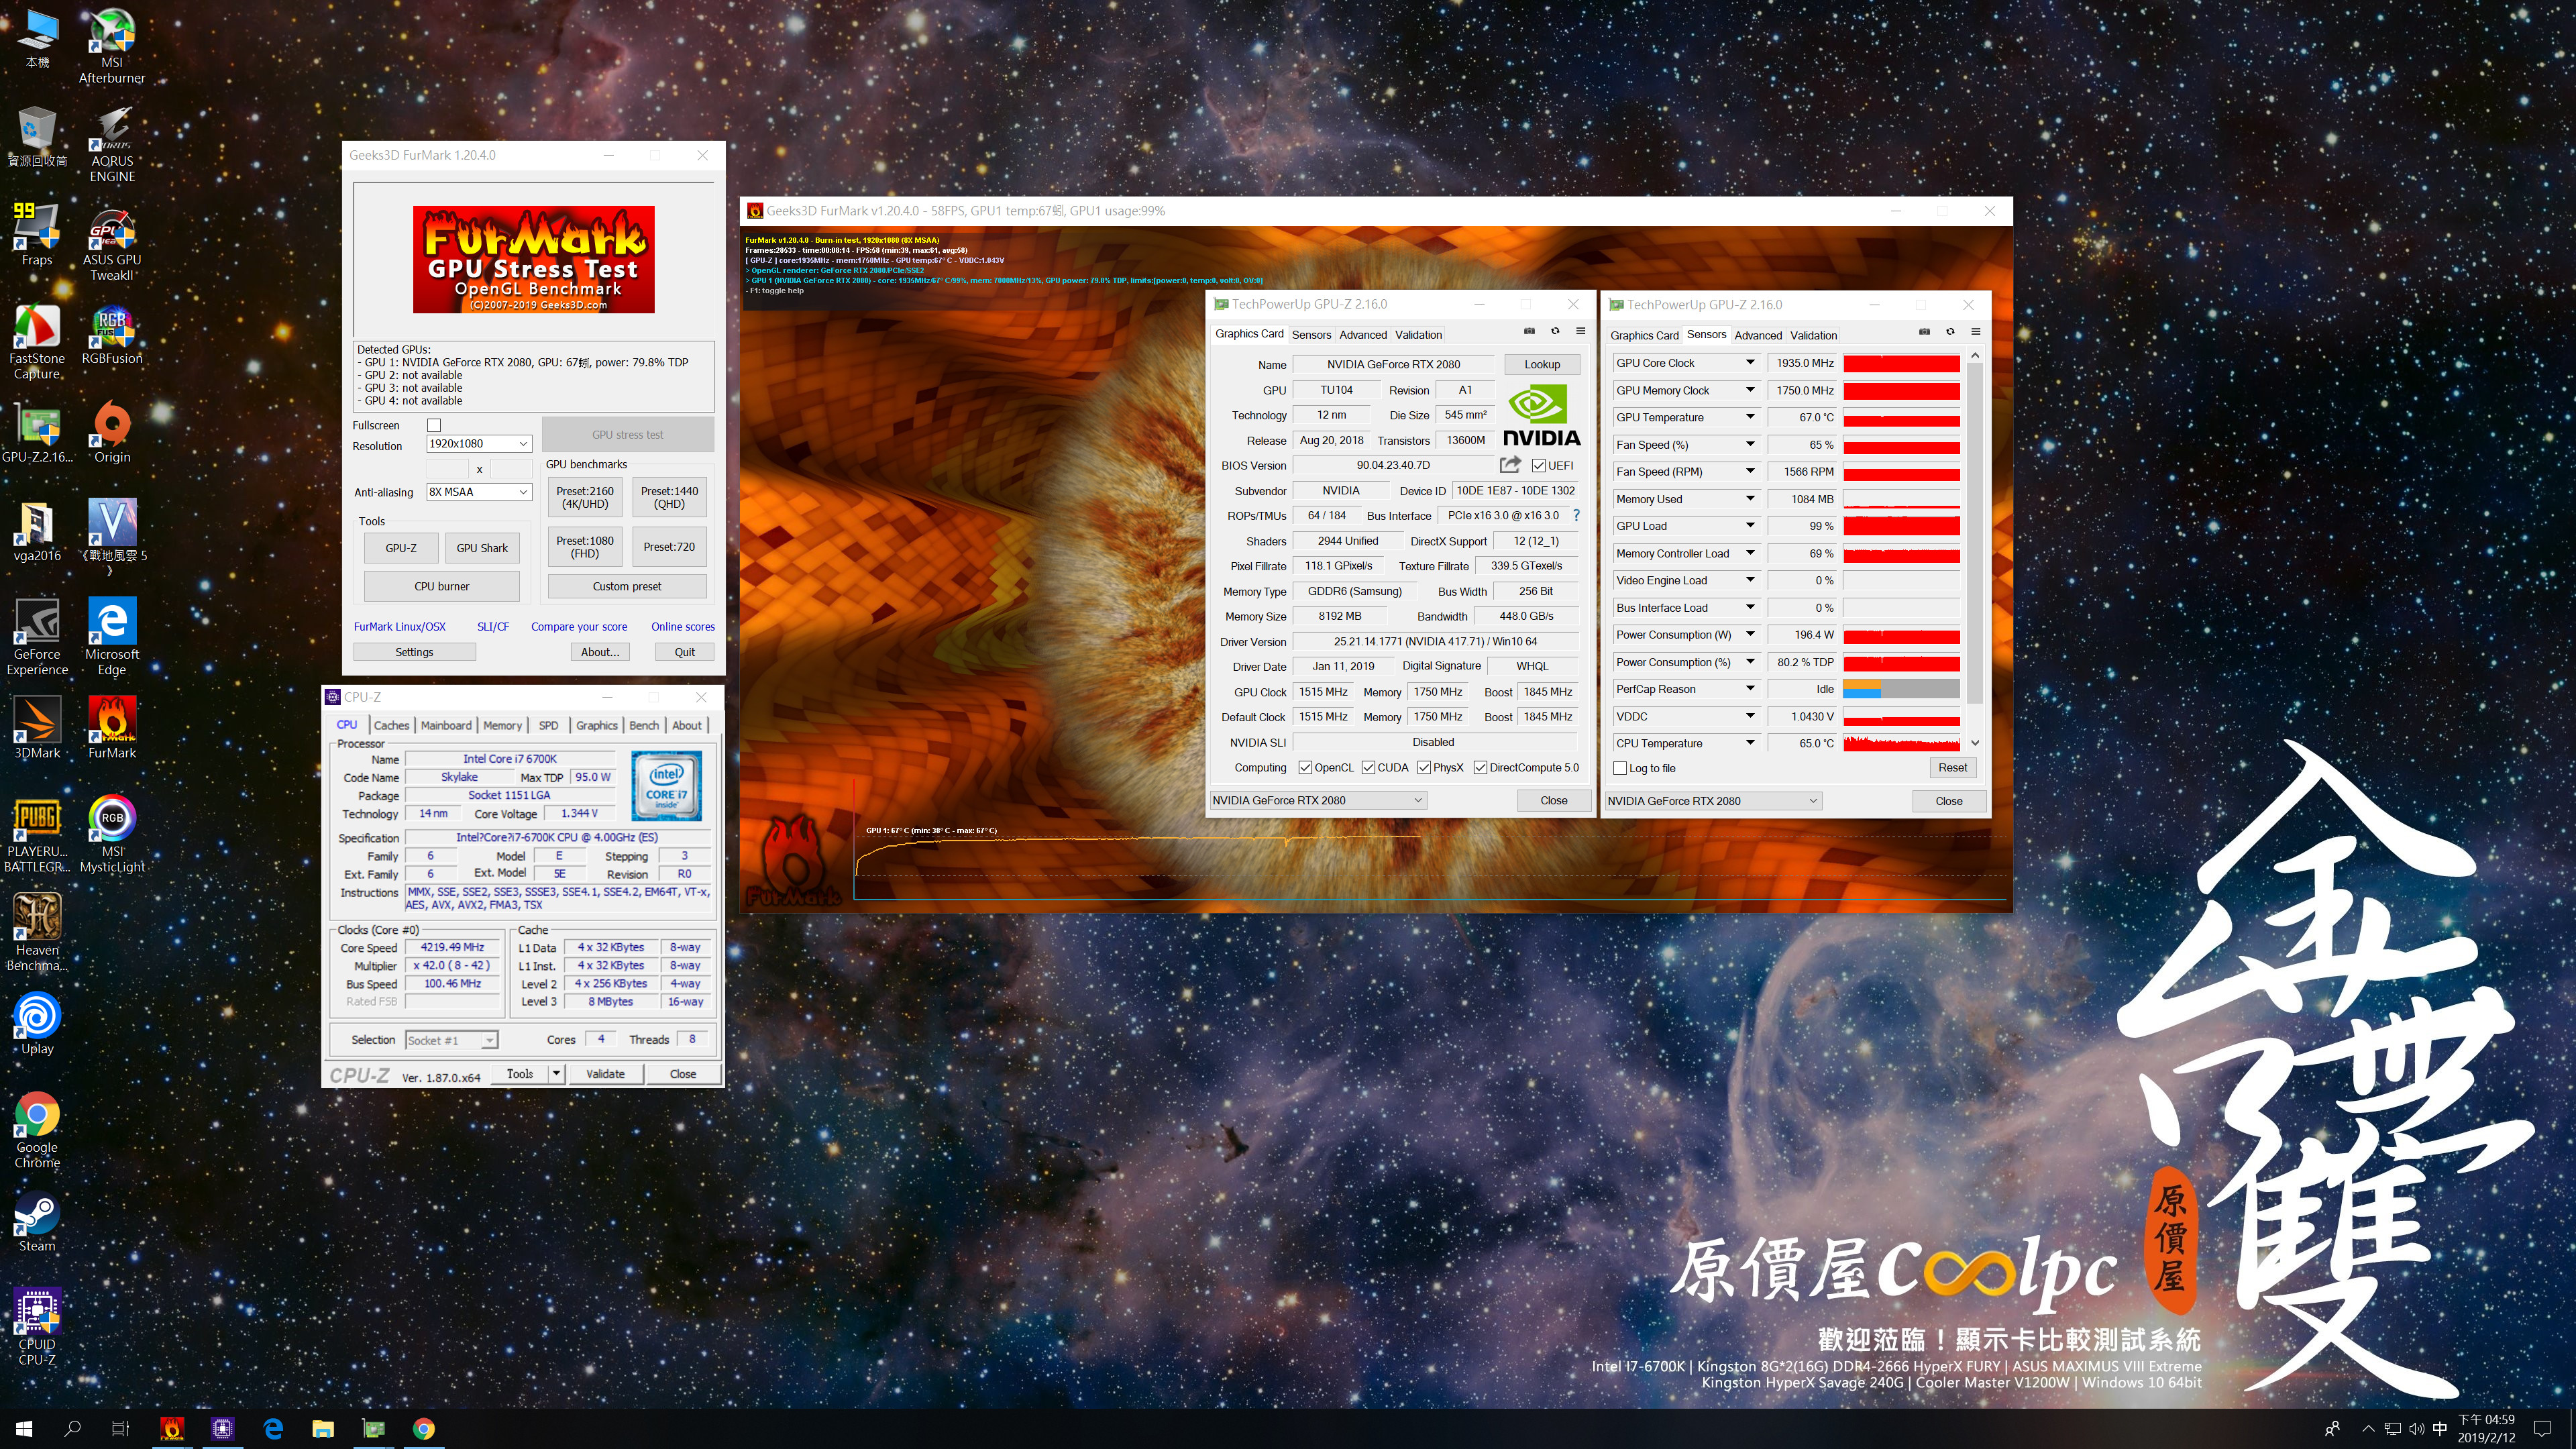Click the Lookup button in GPU-Z
The height and width of the screenshot is (1449, 2576).
click(1541, 364)
